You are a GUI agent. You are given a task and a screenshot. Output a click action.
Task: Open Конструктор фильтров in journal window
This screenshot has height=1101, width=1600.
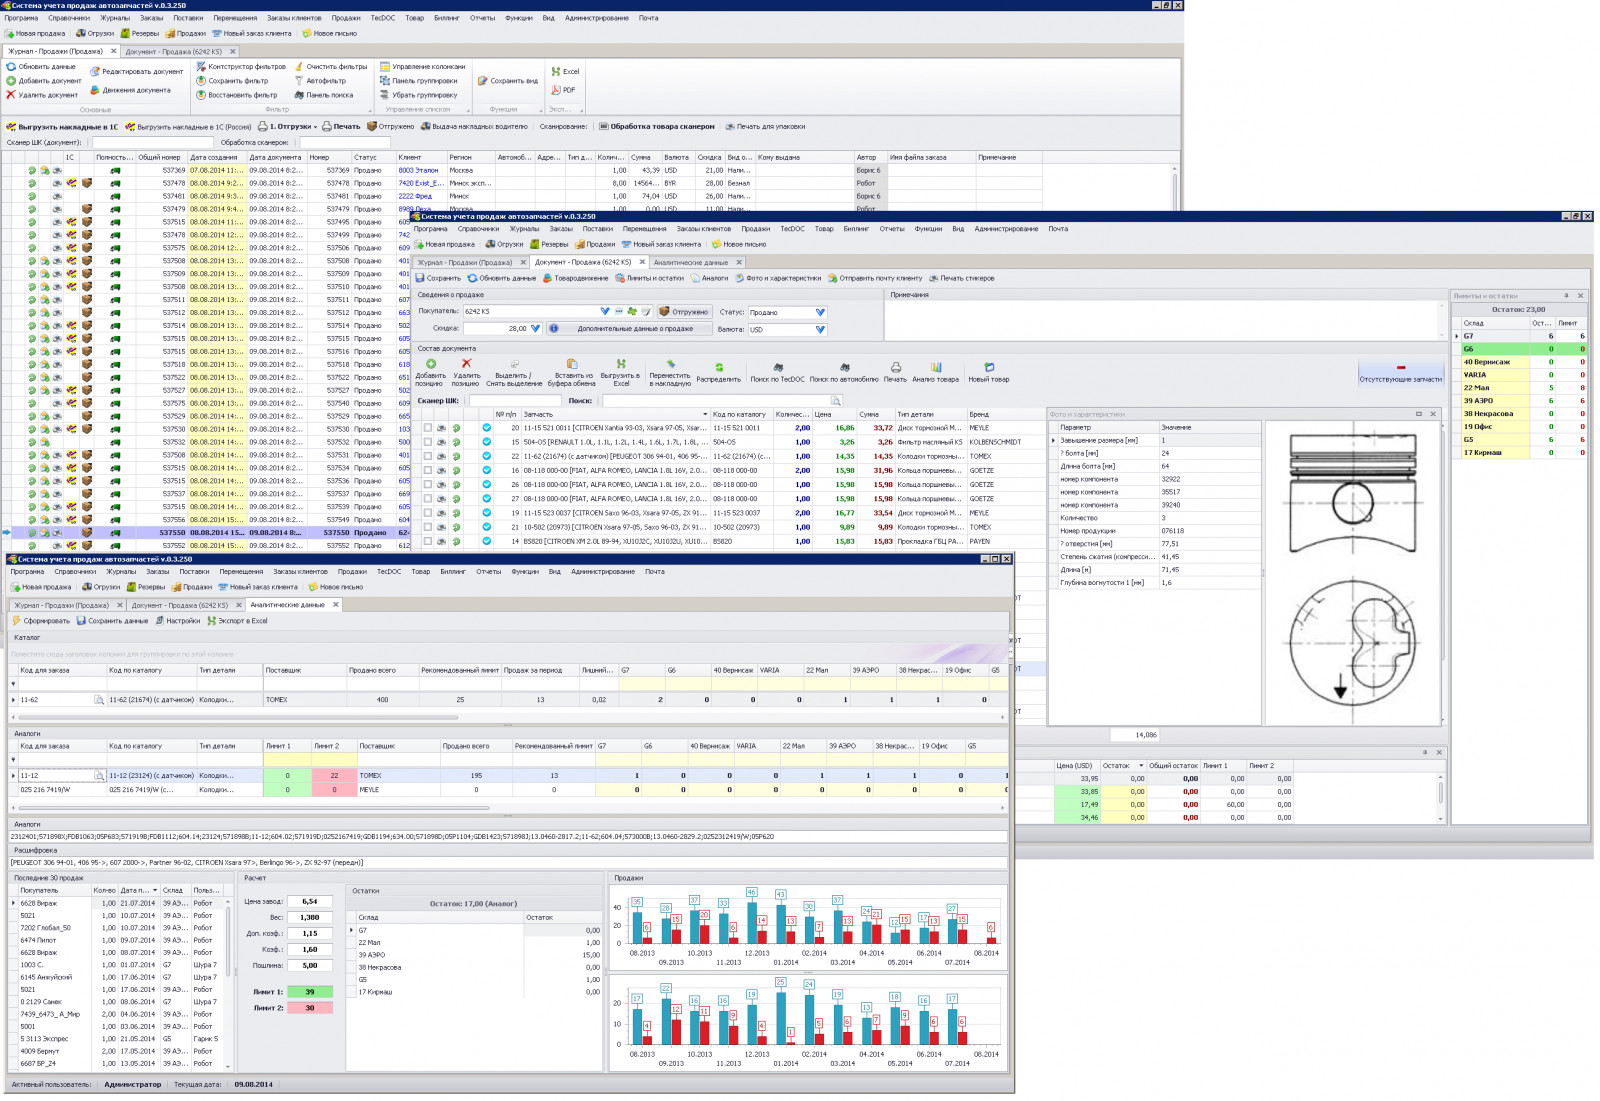(240, 67)
